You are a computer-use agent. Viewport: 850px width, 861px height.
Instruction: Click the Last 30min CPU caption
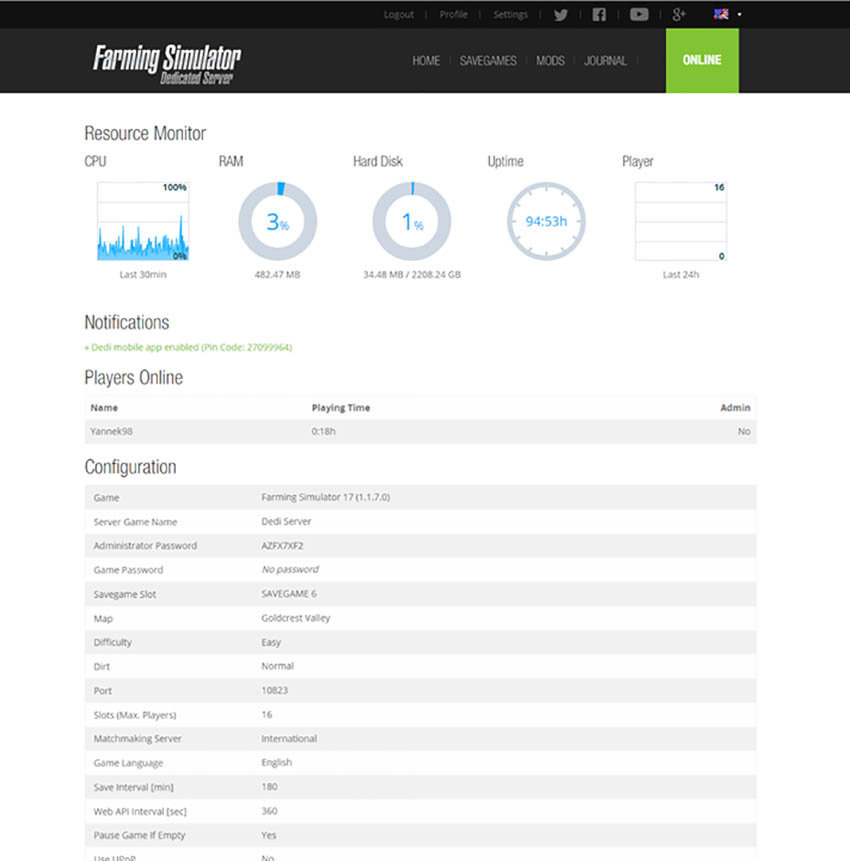pyautogui.click(x=143, y=275)
